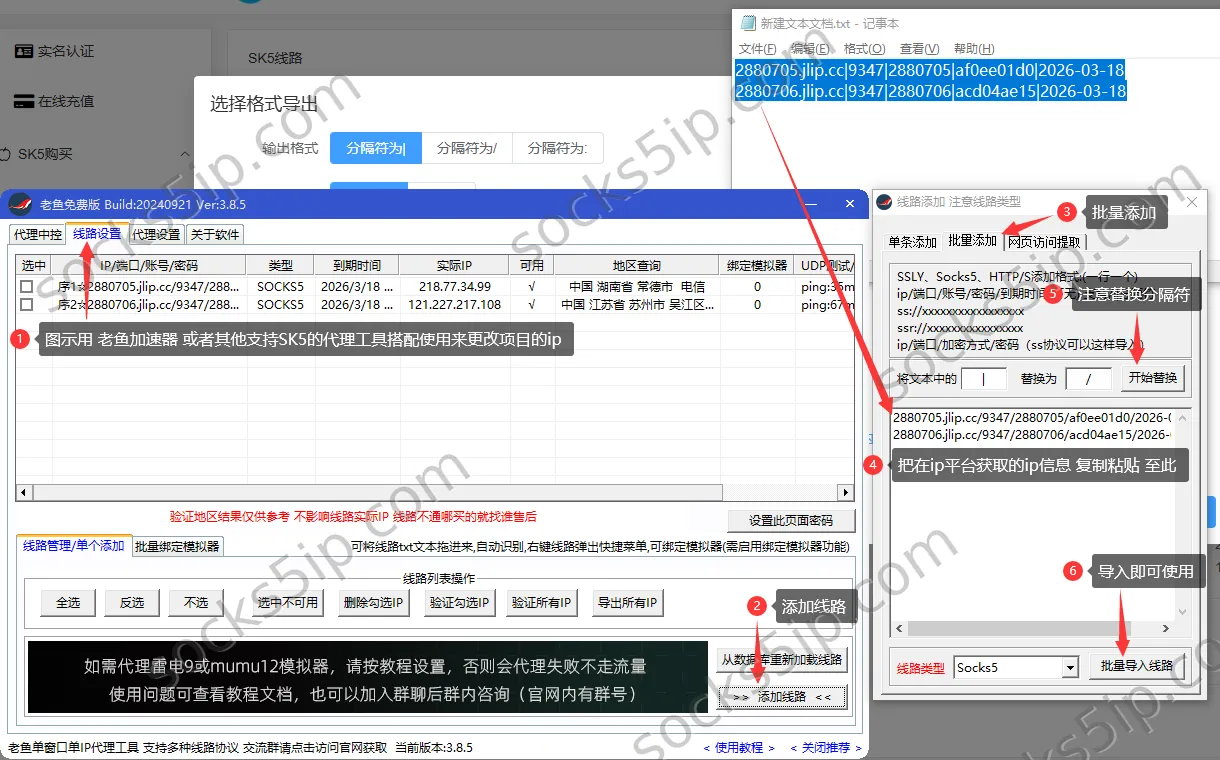
Task: Select output format 分隔符为: option
Action: pos(558,148)
